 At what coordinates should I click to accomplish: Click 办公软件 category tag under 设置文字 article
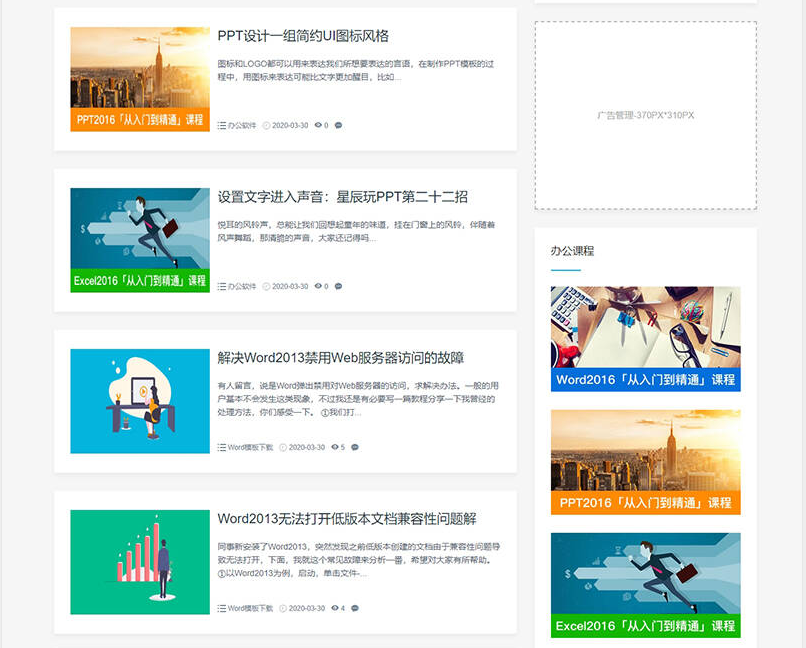click(x=242, y=287)
